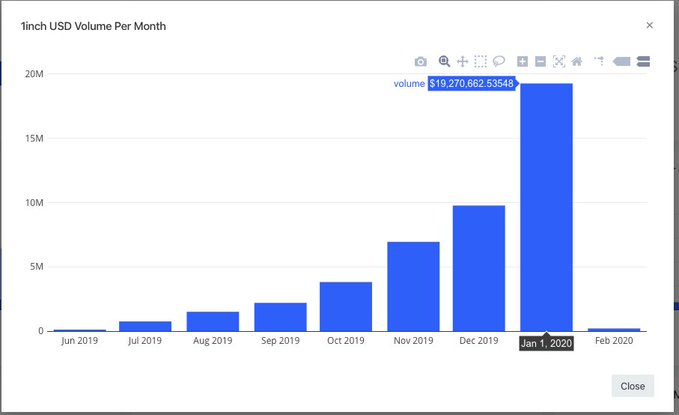Enable show closest data on hover
The width and height of the screenshot is (679, 415).
[x=621, y=62]
